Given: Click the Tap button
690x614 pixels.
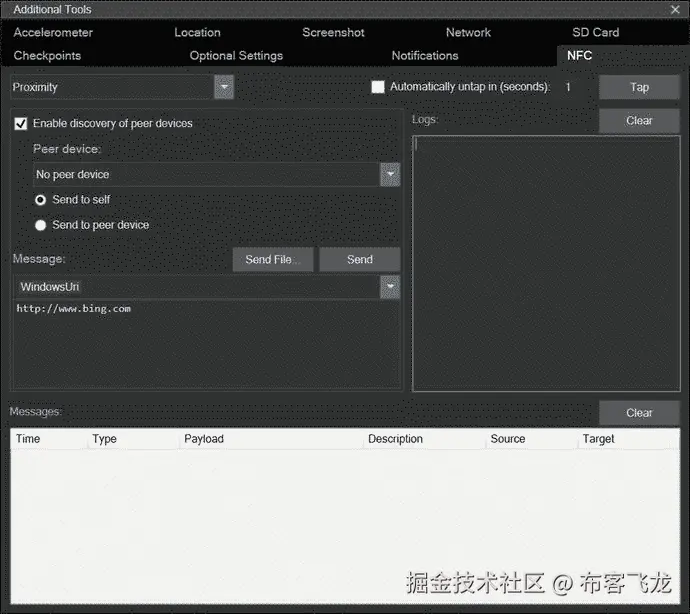Looking at the screenshot, I should (639, 87).
